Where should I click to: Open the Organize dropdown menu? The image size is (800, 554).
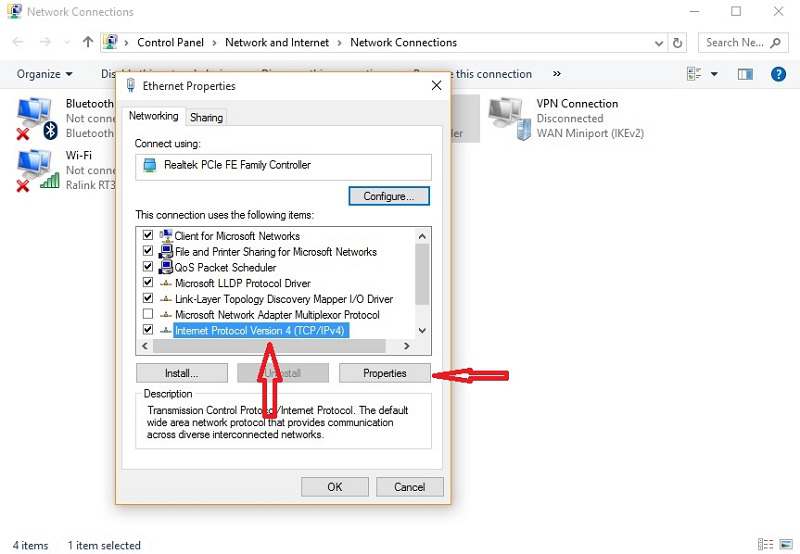tap(45, 74)
